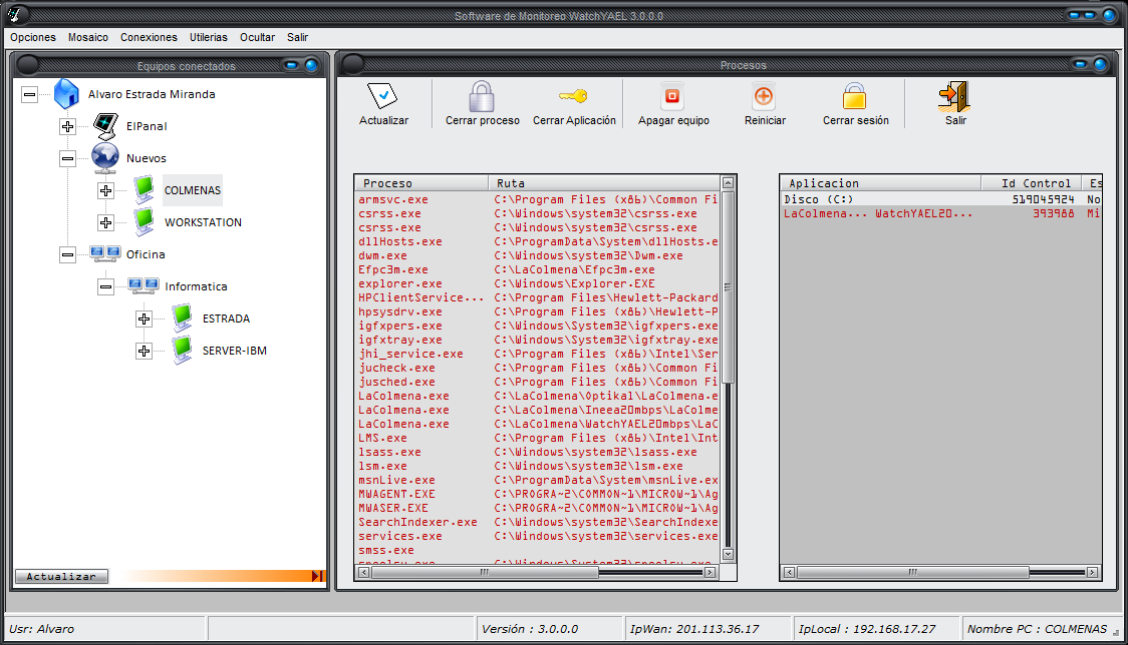The height and width of the screenshot is (645, 1128).
Task: Select the SERVER-IBM computer icon
Action: (x=181, y=350)
